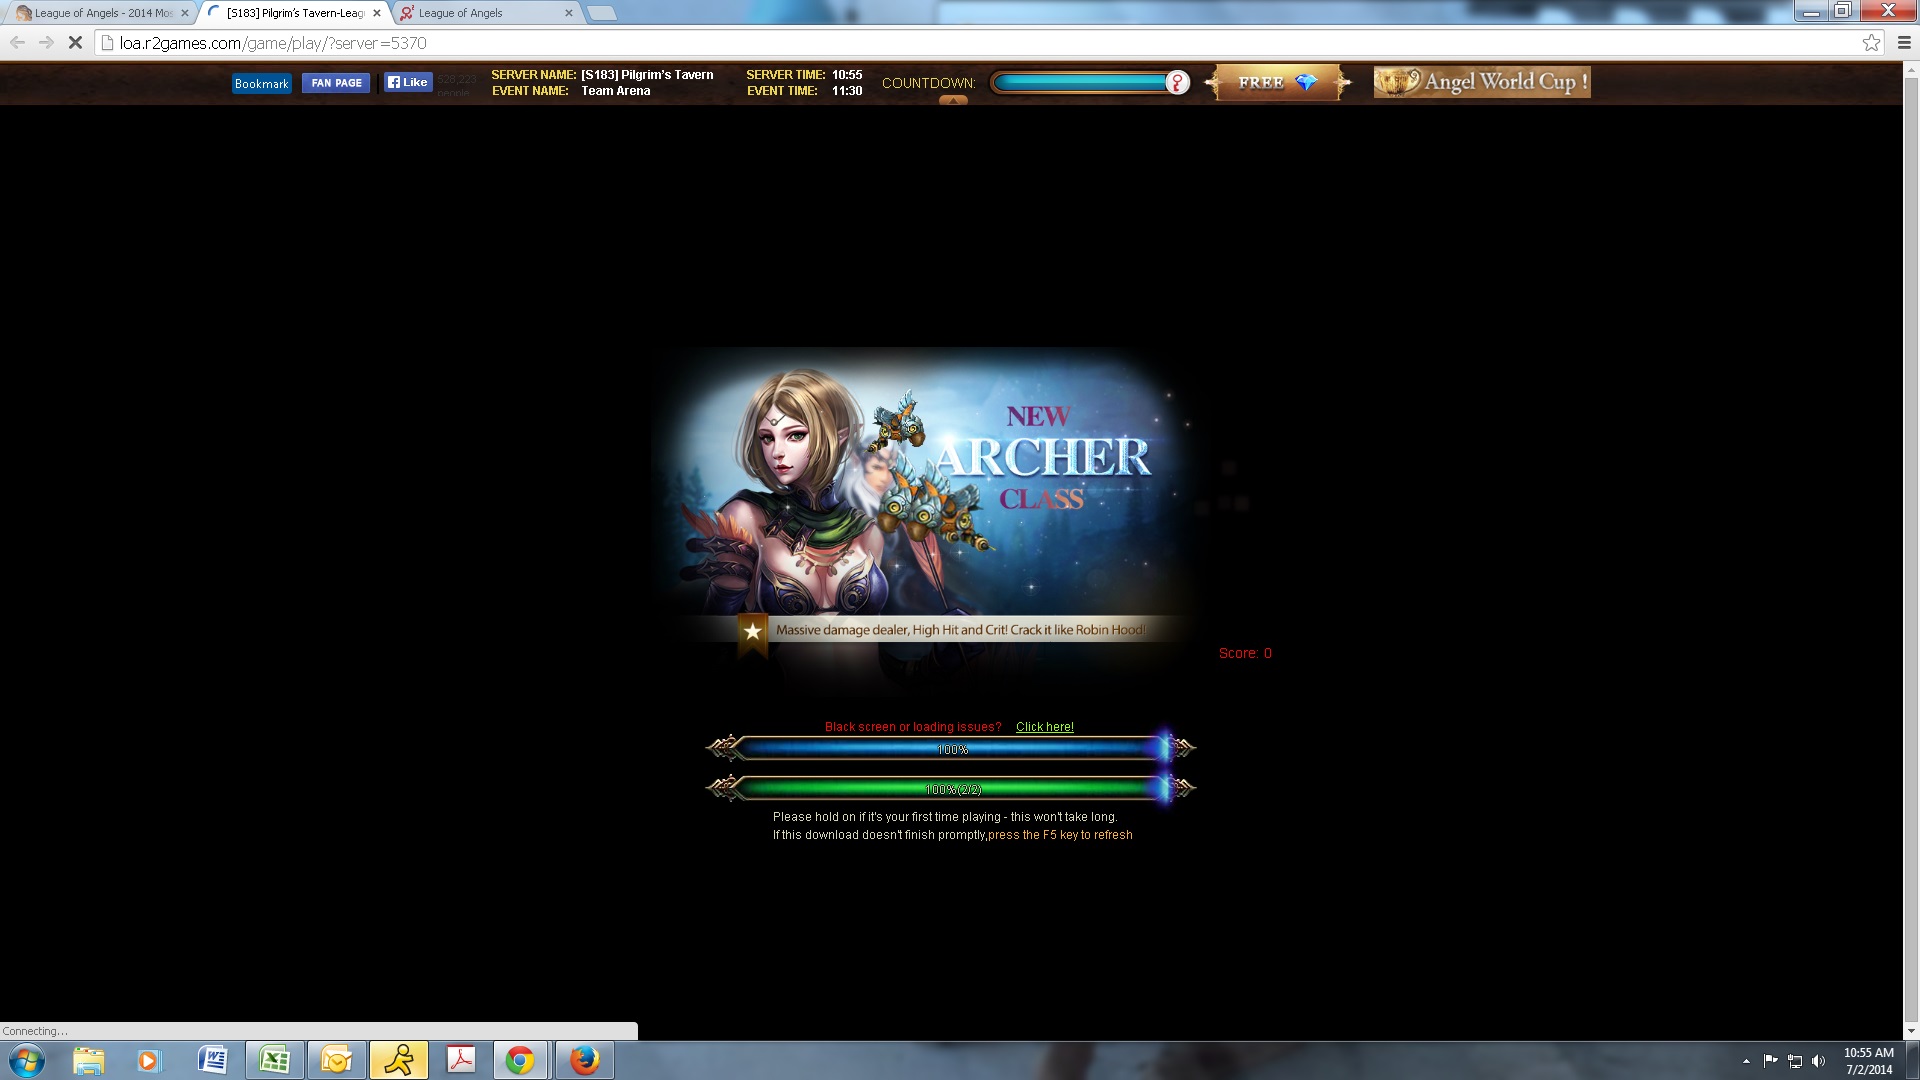This screenshot has width=1920, height=1080.
Task: Click the blue 100% loading progress bar
Action: click(x=952, y=749)
